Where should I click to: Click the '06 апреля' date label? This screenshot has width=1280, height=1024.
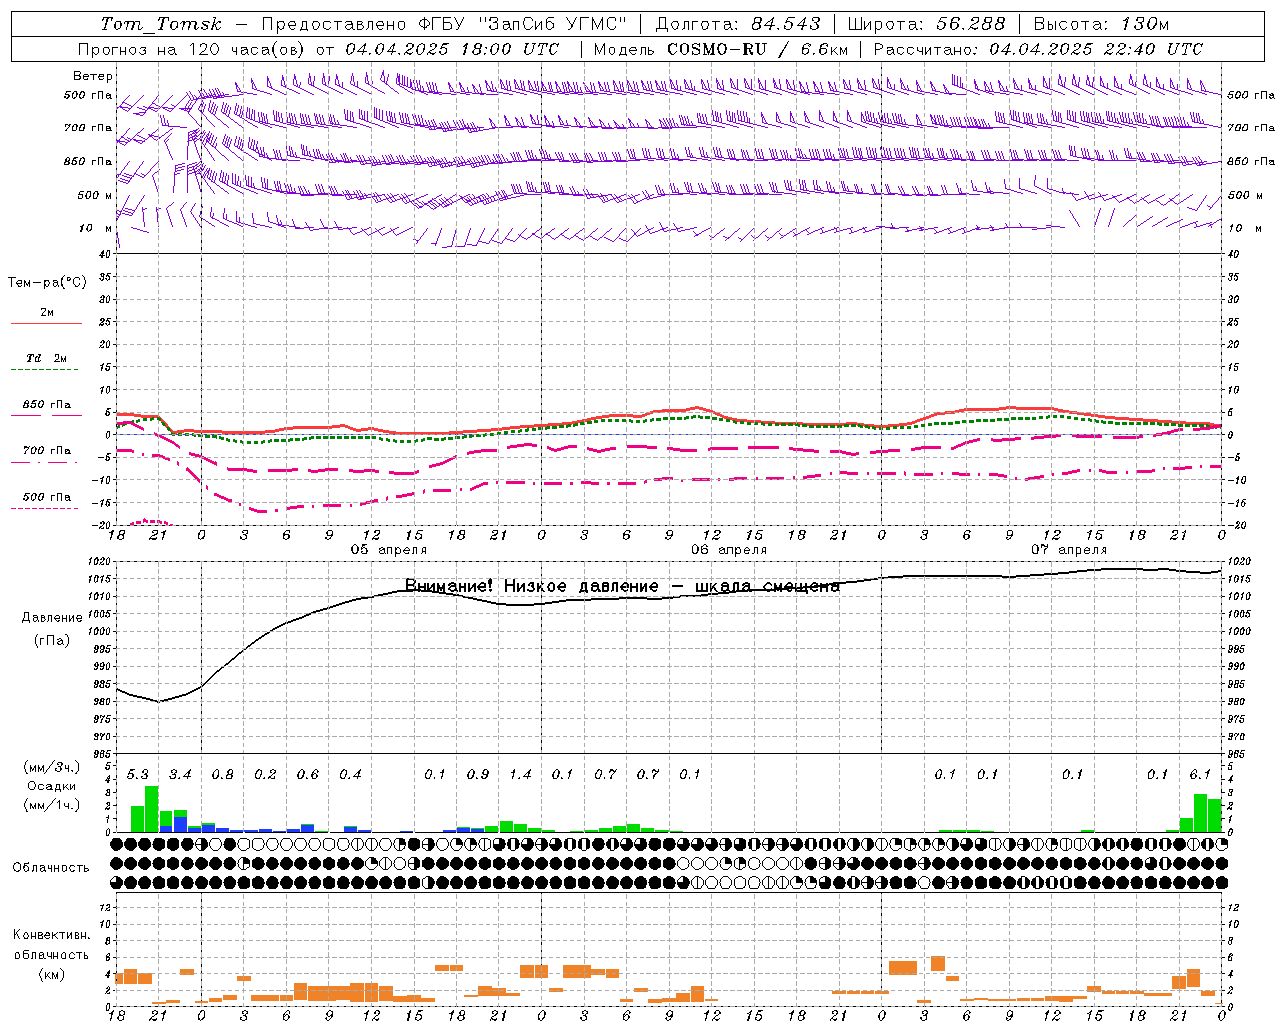click(x=729, y=550)
